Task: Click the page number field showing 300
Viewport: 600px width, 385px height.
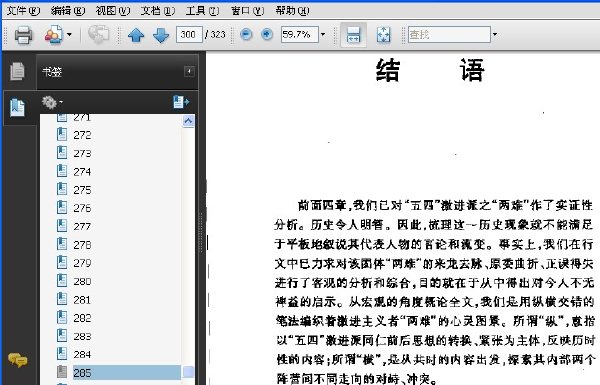Action: [x=189, y=34]
